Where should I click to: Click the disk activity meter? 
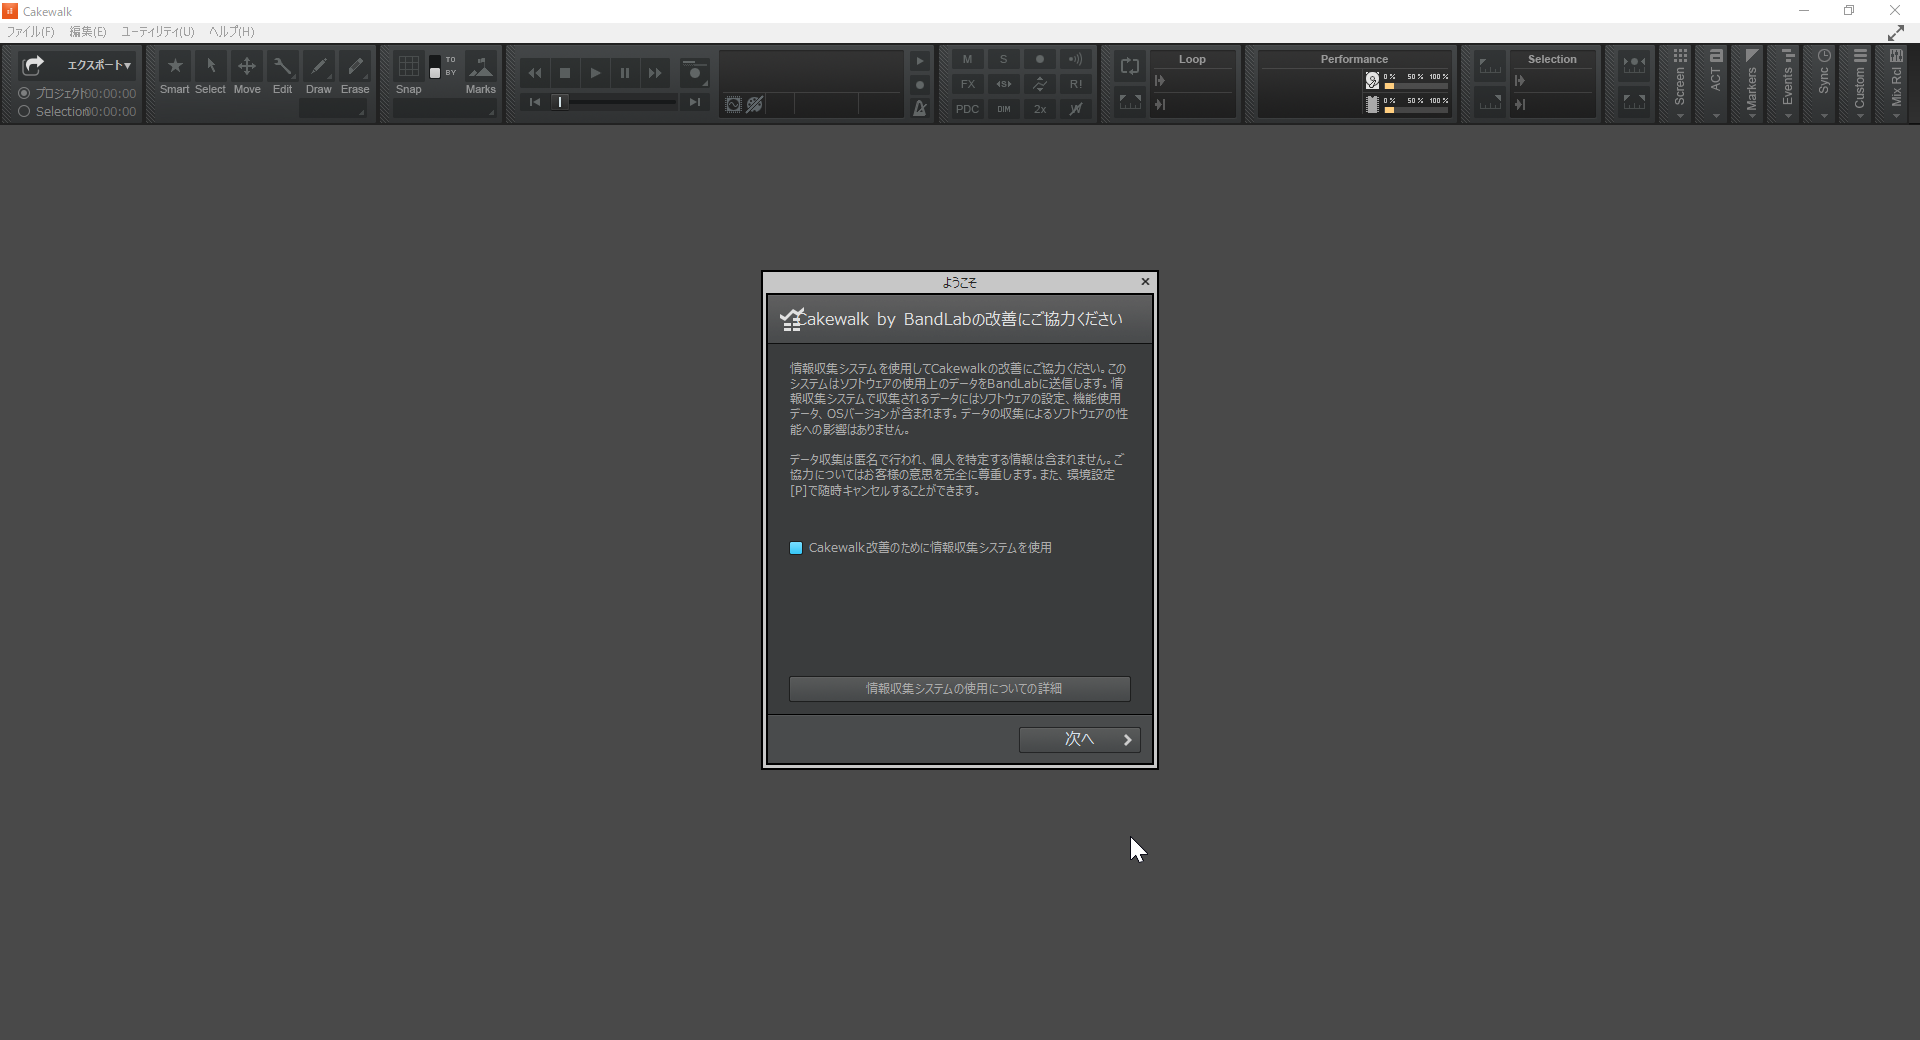[x=1407, y=81]
